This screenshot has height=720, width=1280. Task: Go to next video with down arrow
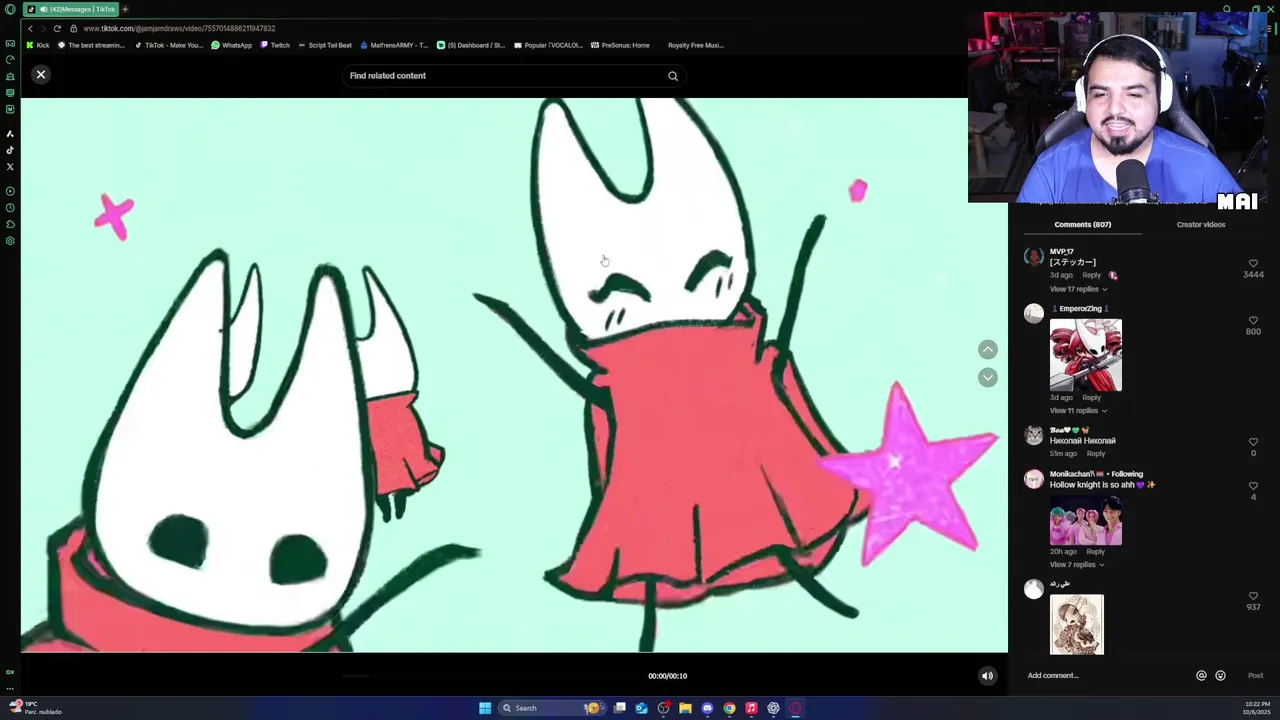click(988, 377)
